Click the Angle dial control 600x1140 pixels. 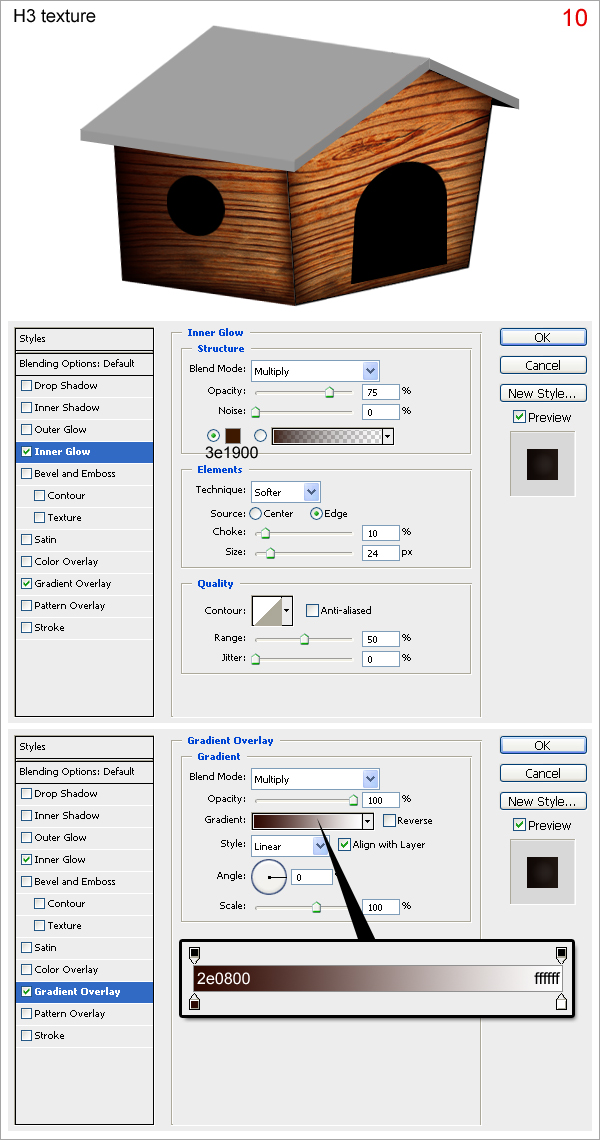pyautogui.click(x=269, y=877)
